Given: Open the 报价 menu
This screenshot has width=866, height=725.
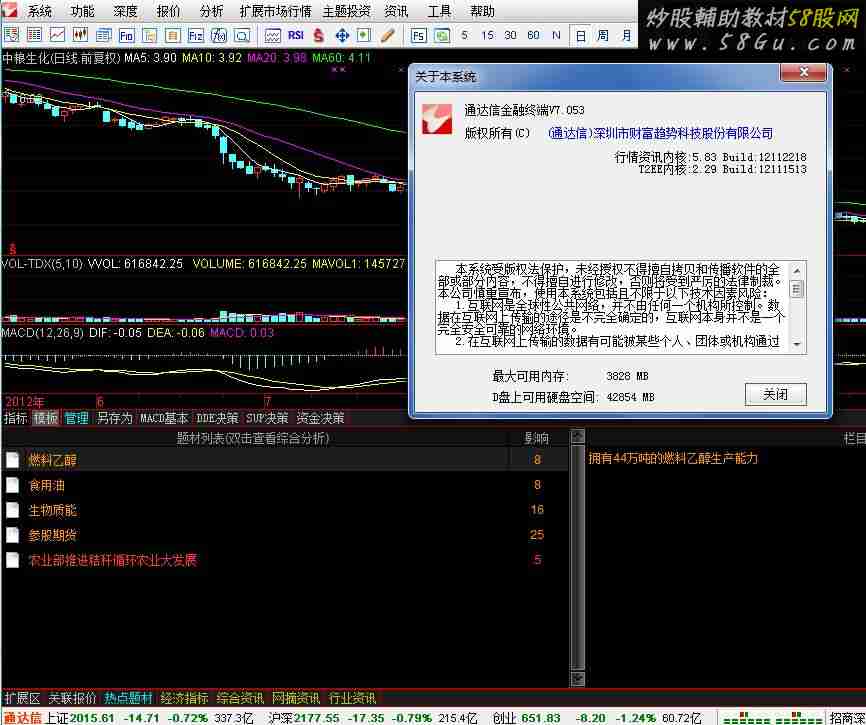Looking at the screenshot, I should (x=168, y=11).
